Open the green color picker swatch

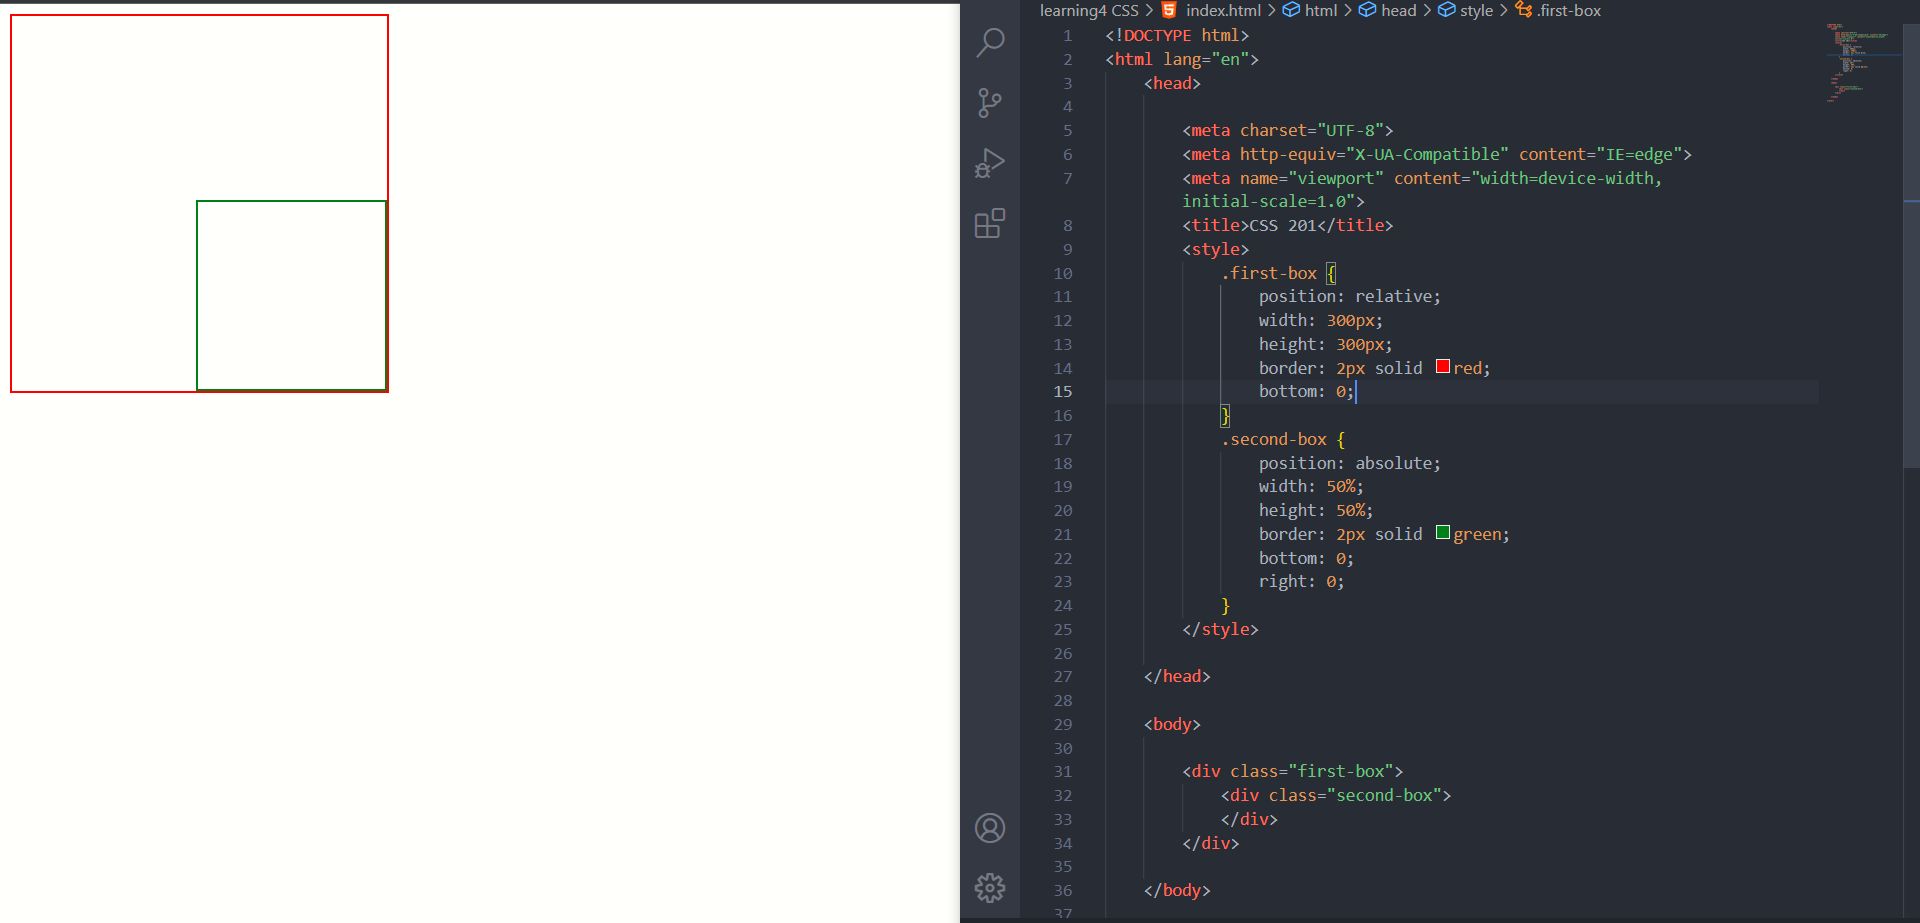1443,532
